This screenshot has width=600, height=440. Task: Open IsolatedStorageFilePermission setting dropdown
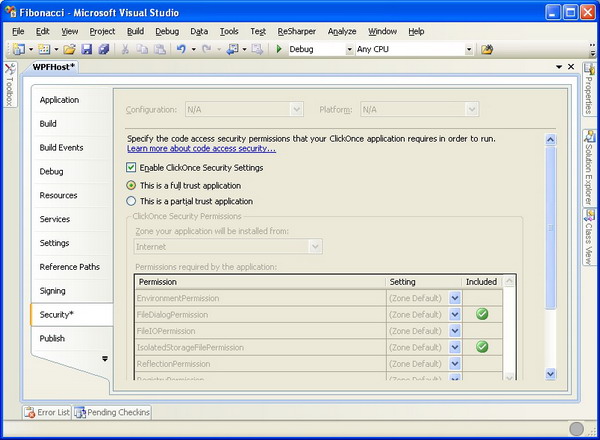coord(455,347)
